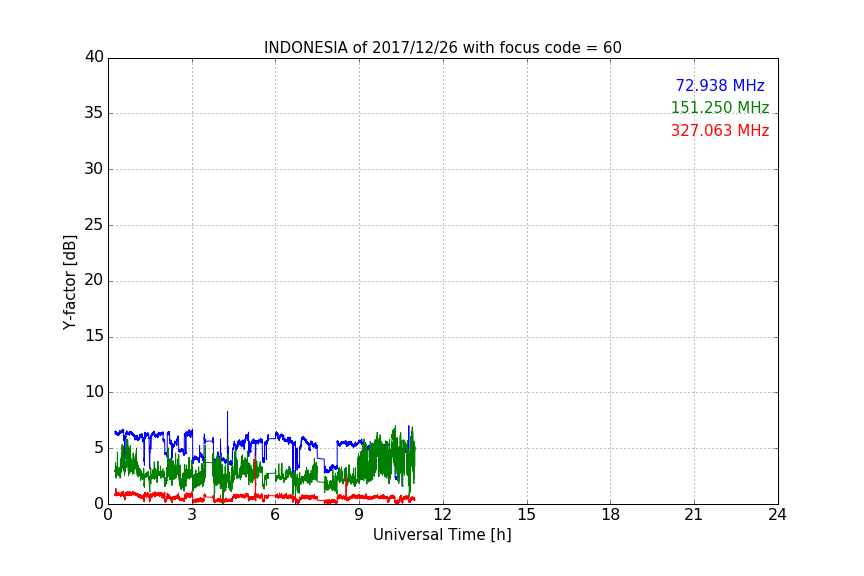Select the green "151.250 MHz" legend label
This screenshot has width=864, height=576.
(x=720, y=107)
